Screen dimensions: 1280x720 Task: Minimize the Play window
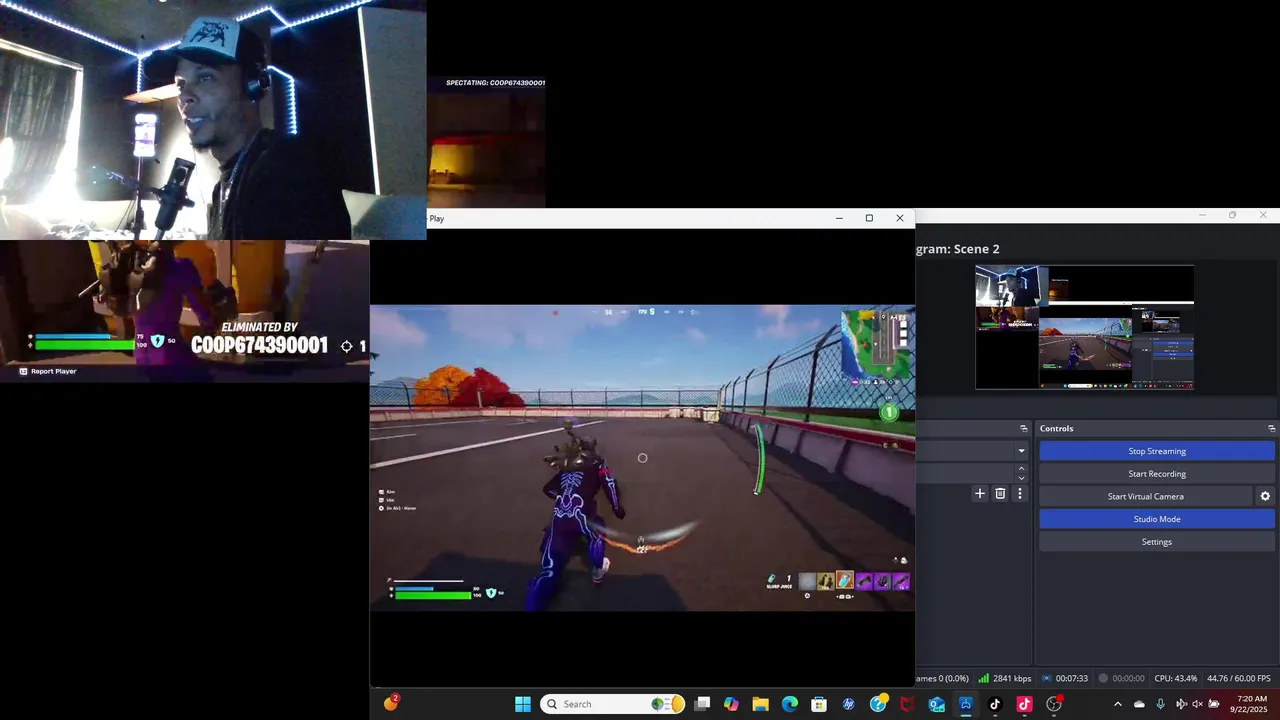click(x=839, y=218)
